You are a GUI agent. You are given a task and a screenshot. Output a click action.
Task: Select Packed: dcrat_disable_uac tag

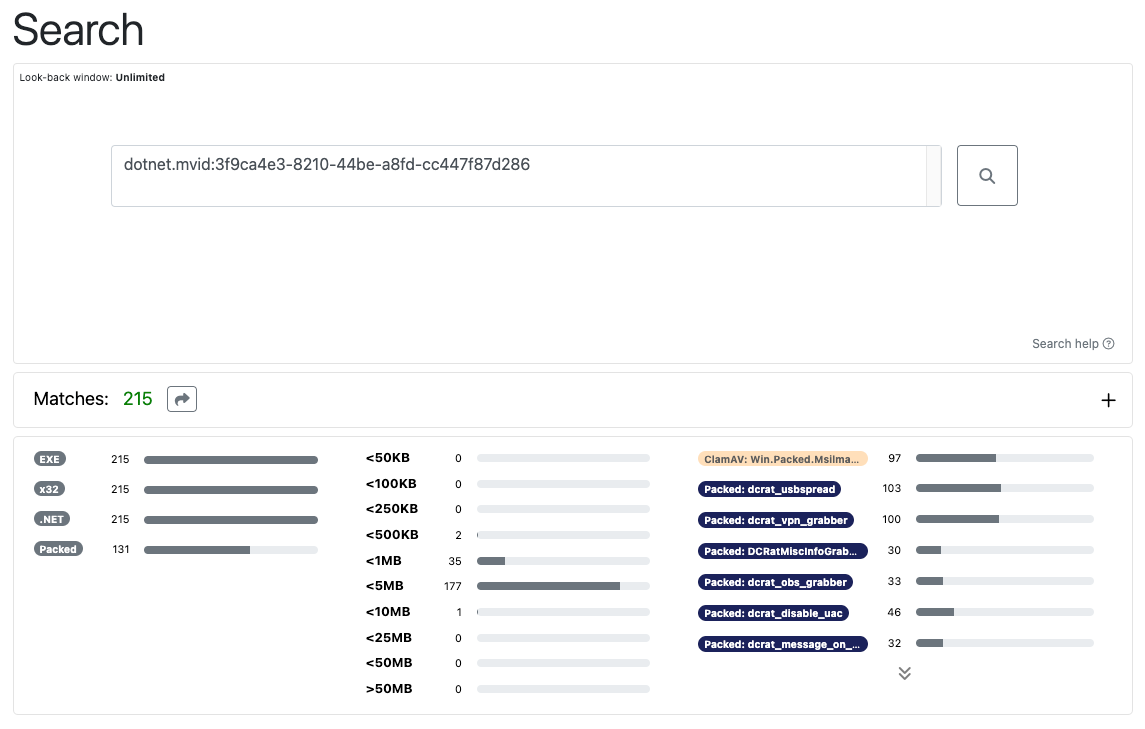(x=773, y=613)
